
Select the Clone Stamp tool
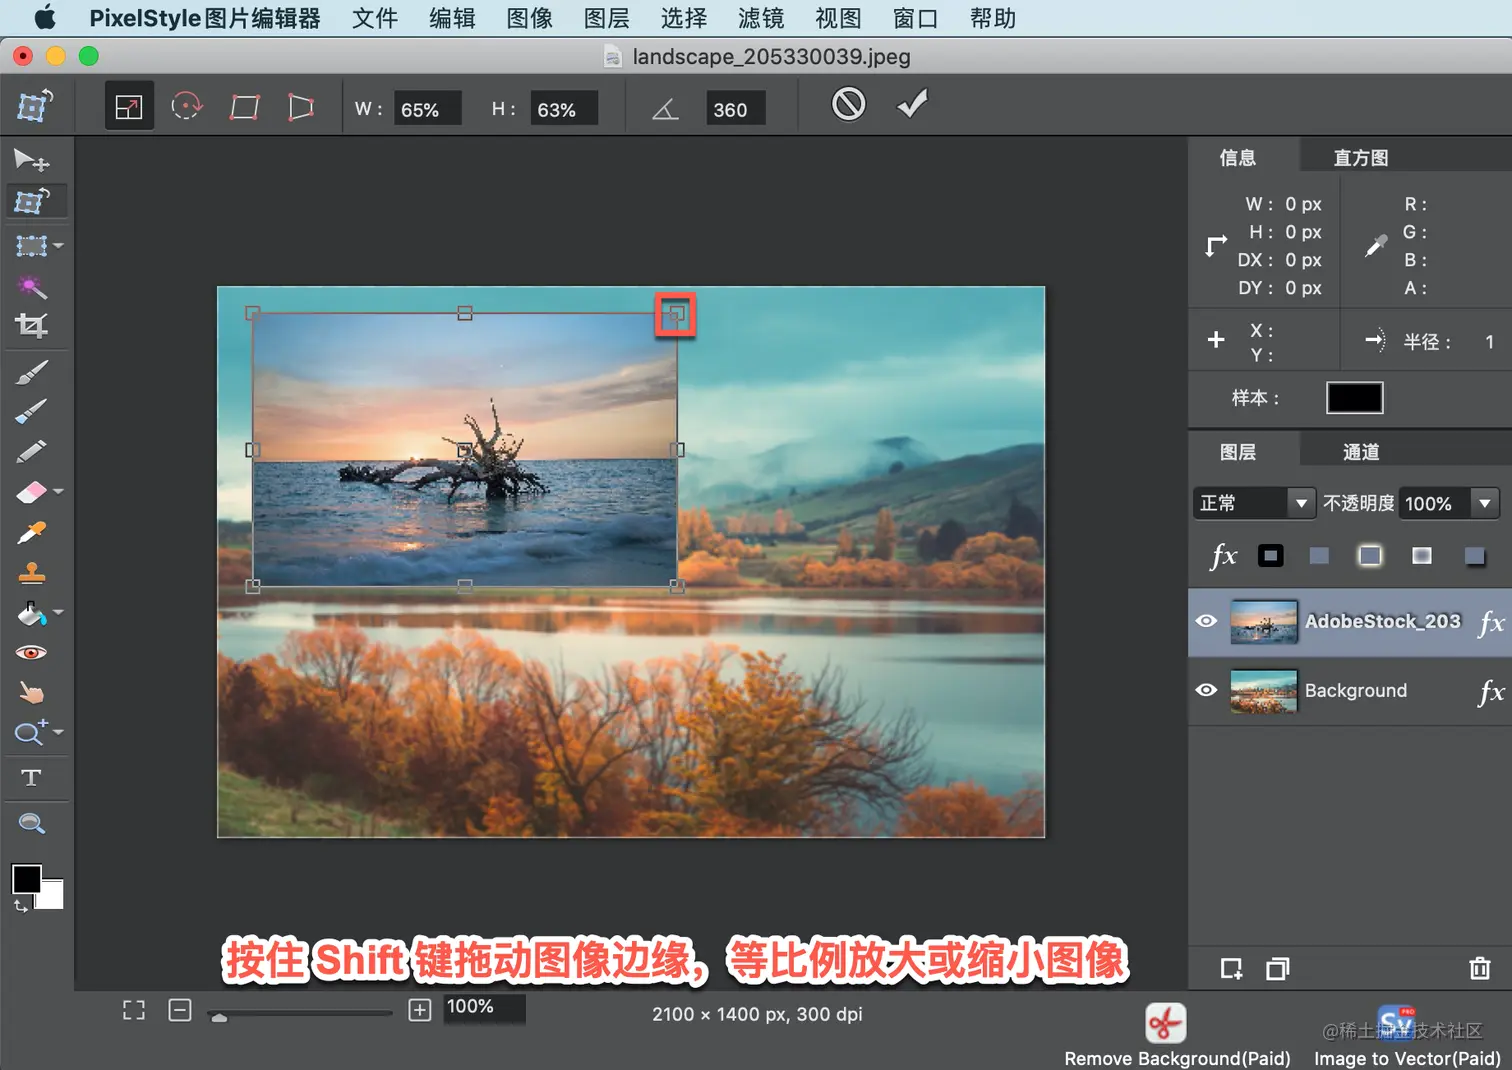(31, 572)
